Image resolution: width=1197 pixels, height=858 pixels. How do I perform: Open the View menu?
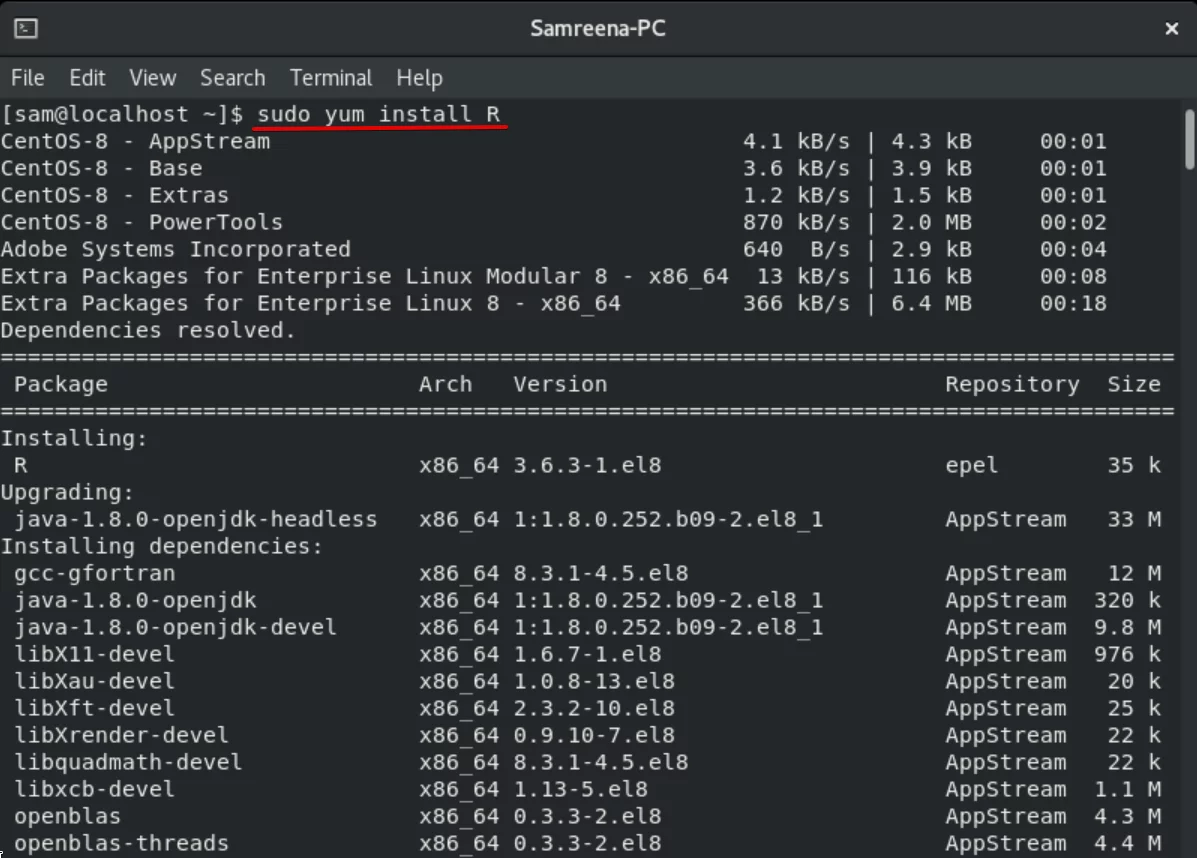[153, 78]
